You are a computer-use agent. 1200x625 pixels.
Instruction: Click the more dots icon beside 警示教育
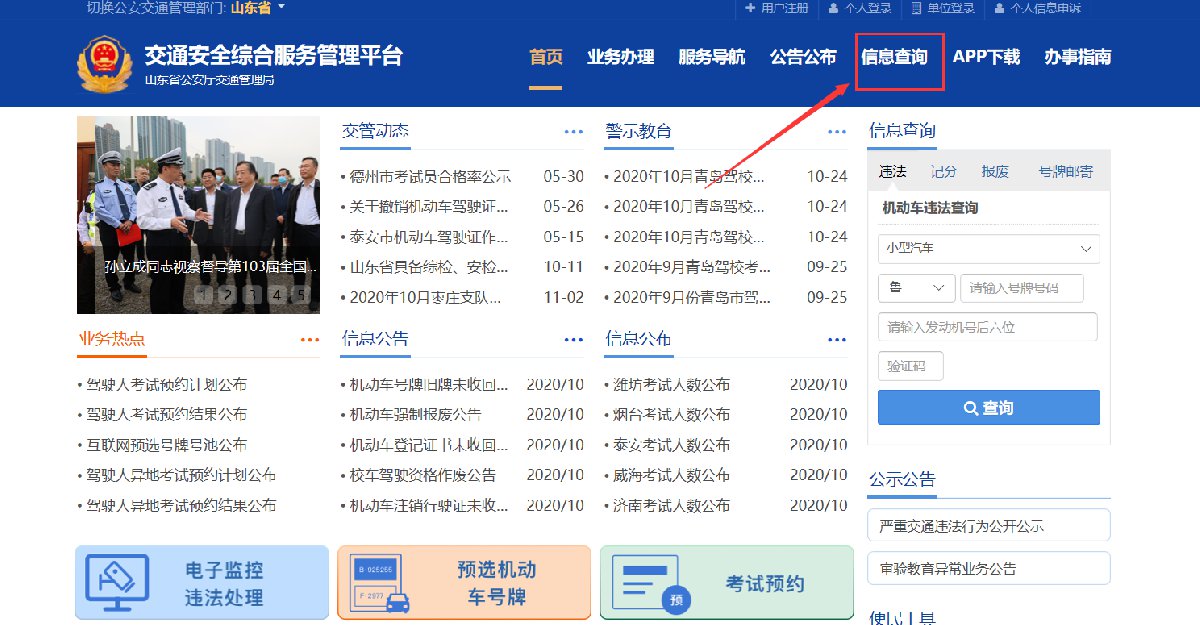(x=836, y=132)
